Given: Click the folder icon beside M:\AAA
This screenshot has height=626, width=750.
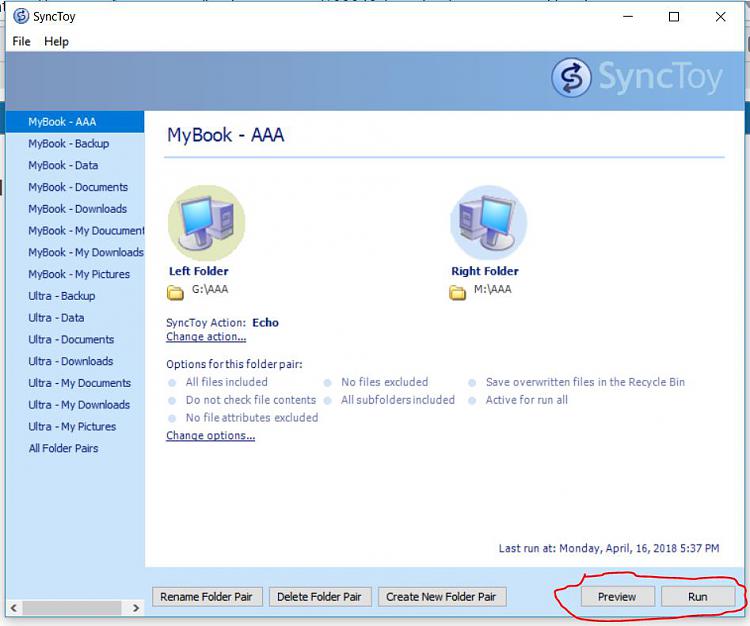Looking at the screenshot, I should pyautogui.click(x=457, y=292).
